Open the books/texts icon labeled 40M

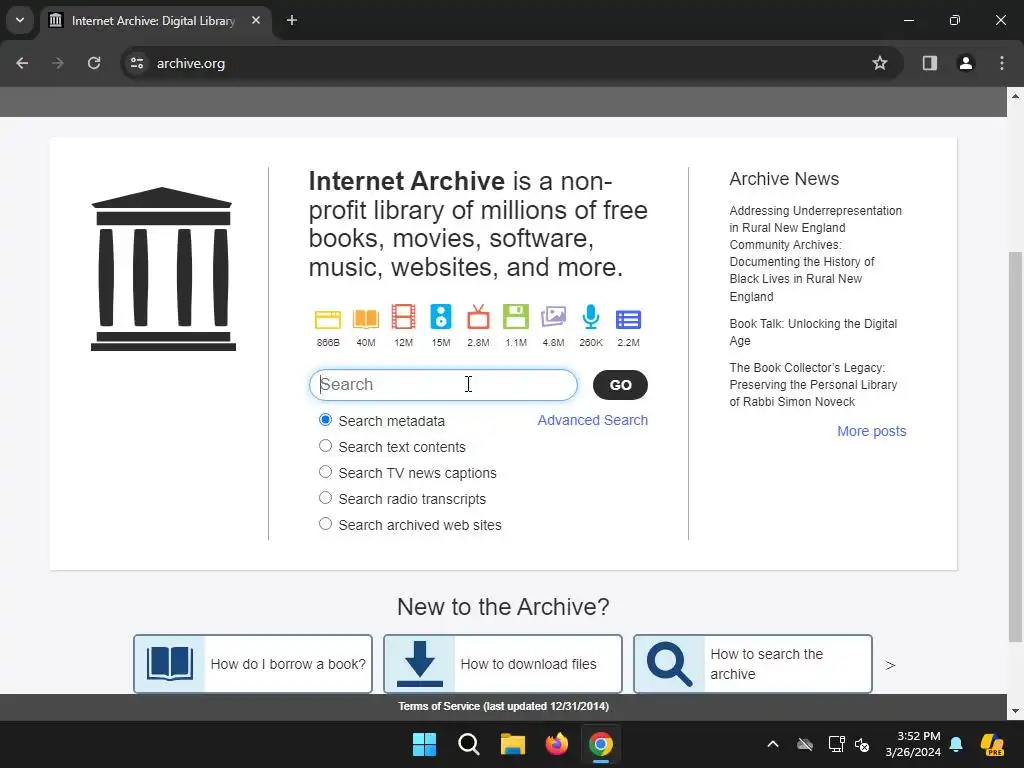click(x=366, y=319)
